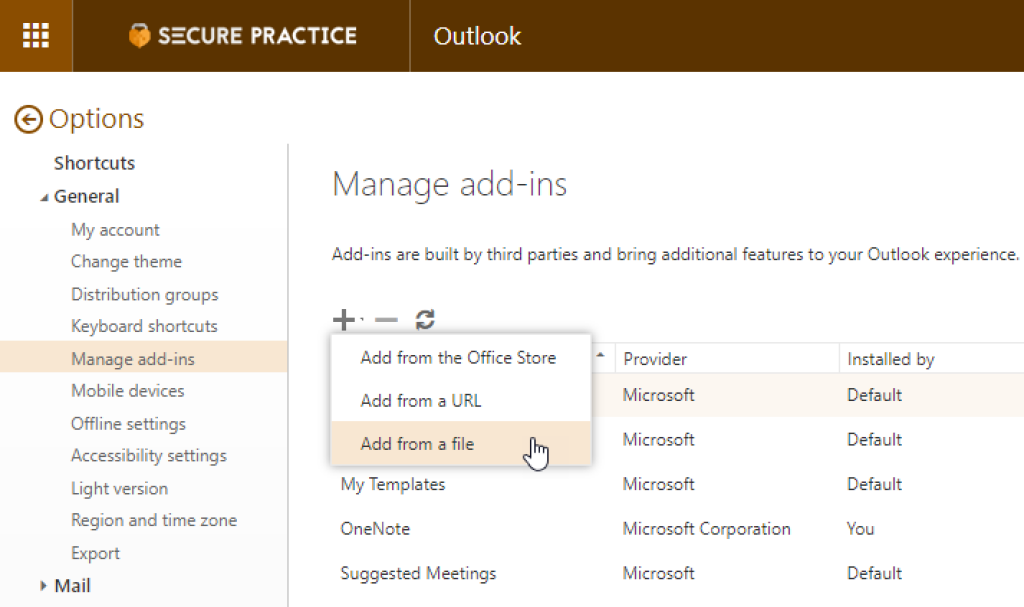Open the app launcher grid
This screenshot has height=607, width=1024.
pos(37,35)
